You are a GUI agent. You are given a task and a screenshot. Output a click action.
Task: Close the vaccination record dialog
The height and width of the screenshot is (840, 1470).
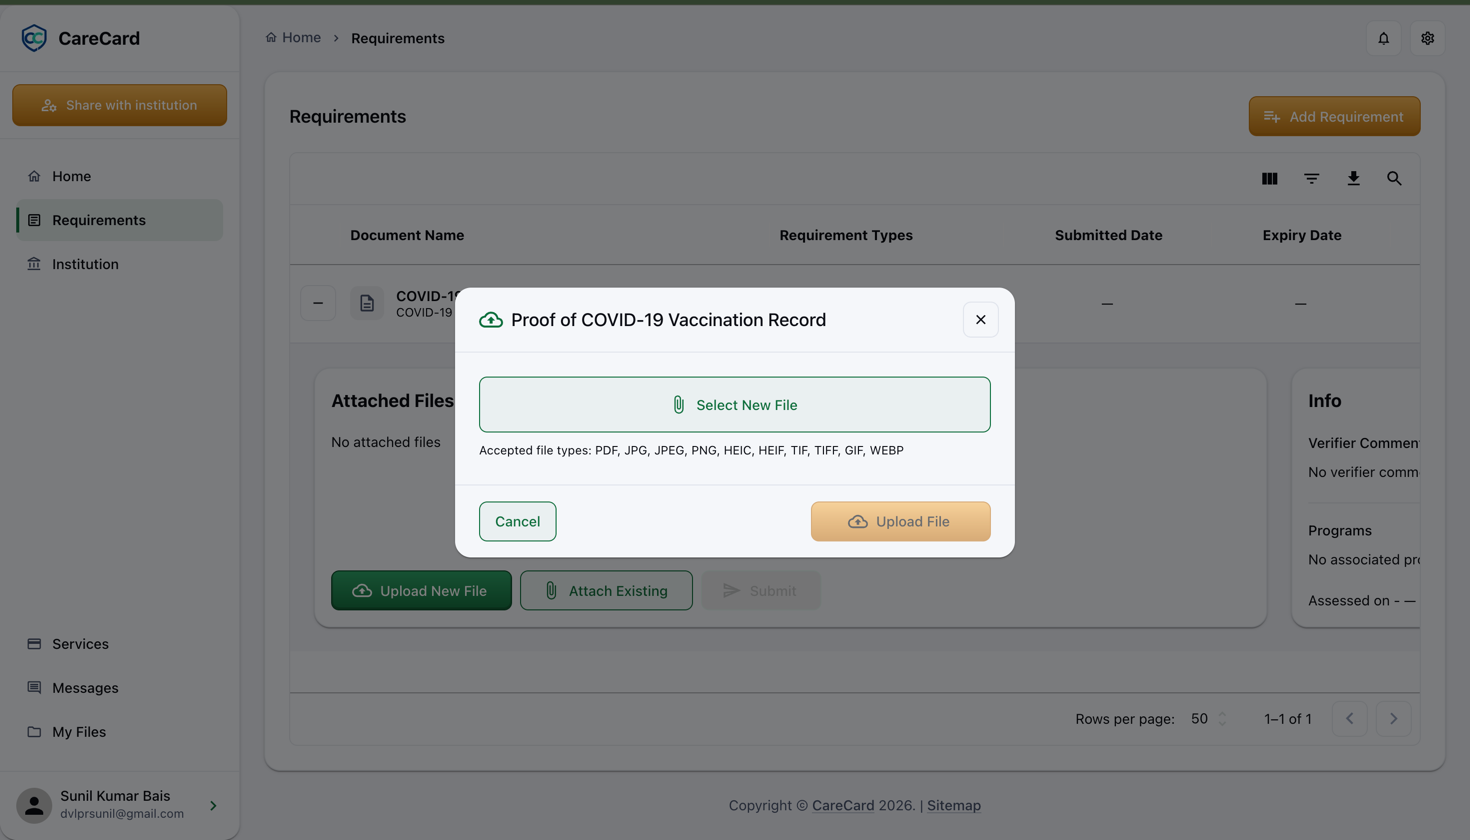pos(981,320)
